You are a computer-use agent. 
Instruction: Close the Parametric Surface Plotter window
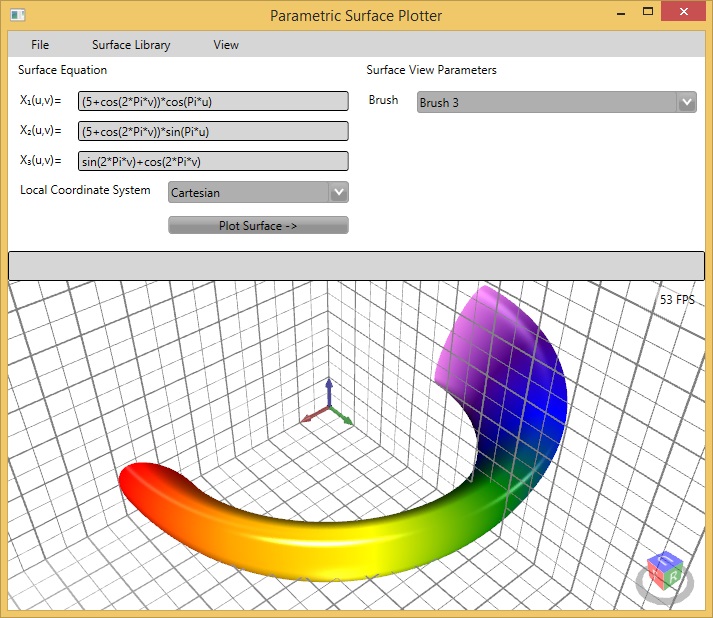683,12
